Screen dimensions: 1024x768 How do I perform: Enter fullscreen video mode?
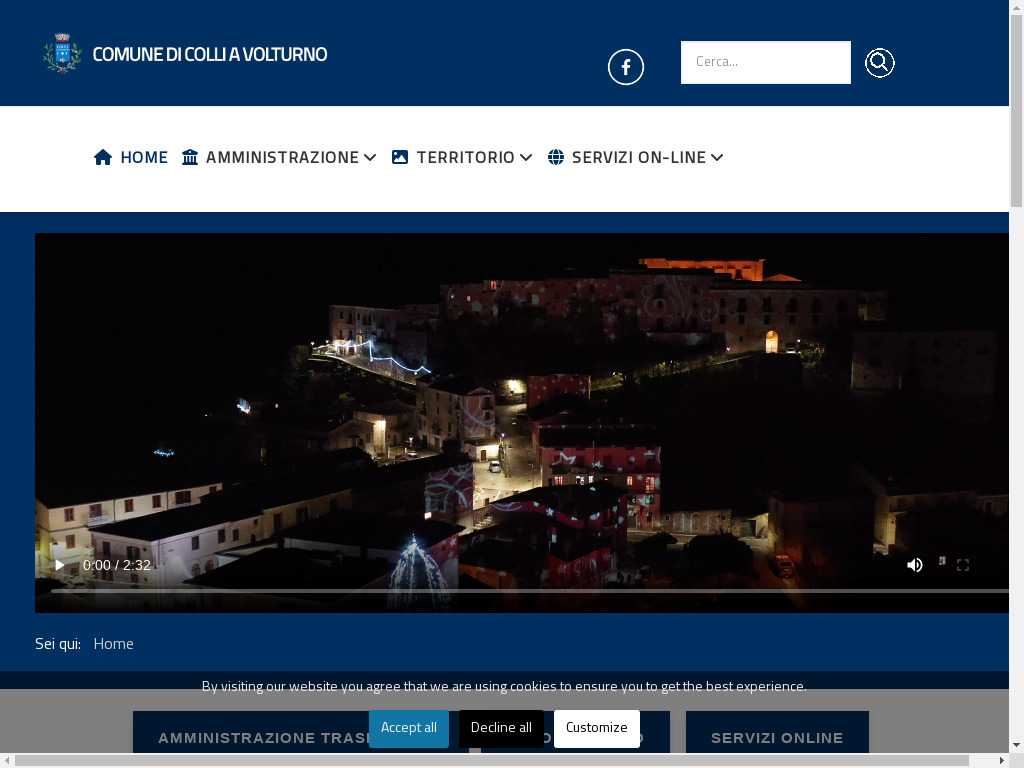963,565
